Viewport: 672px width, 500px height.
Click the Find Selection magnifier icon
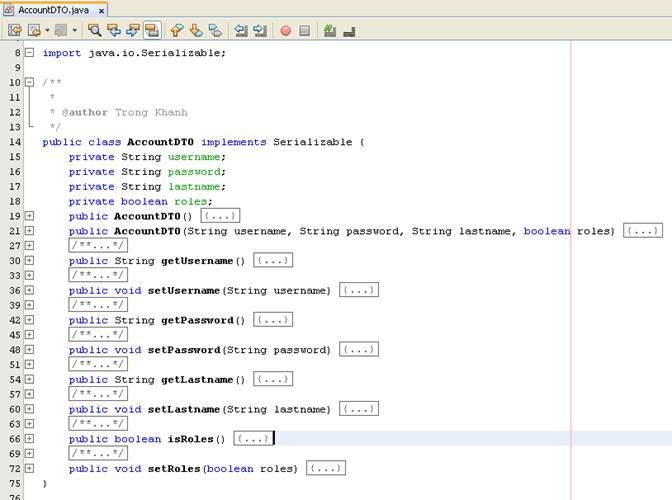point(94,30)
